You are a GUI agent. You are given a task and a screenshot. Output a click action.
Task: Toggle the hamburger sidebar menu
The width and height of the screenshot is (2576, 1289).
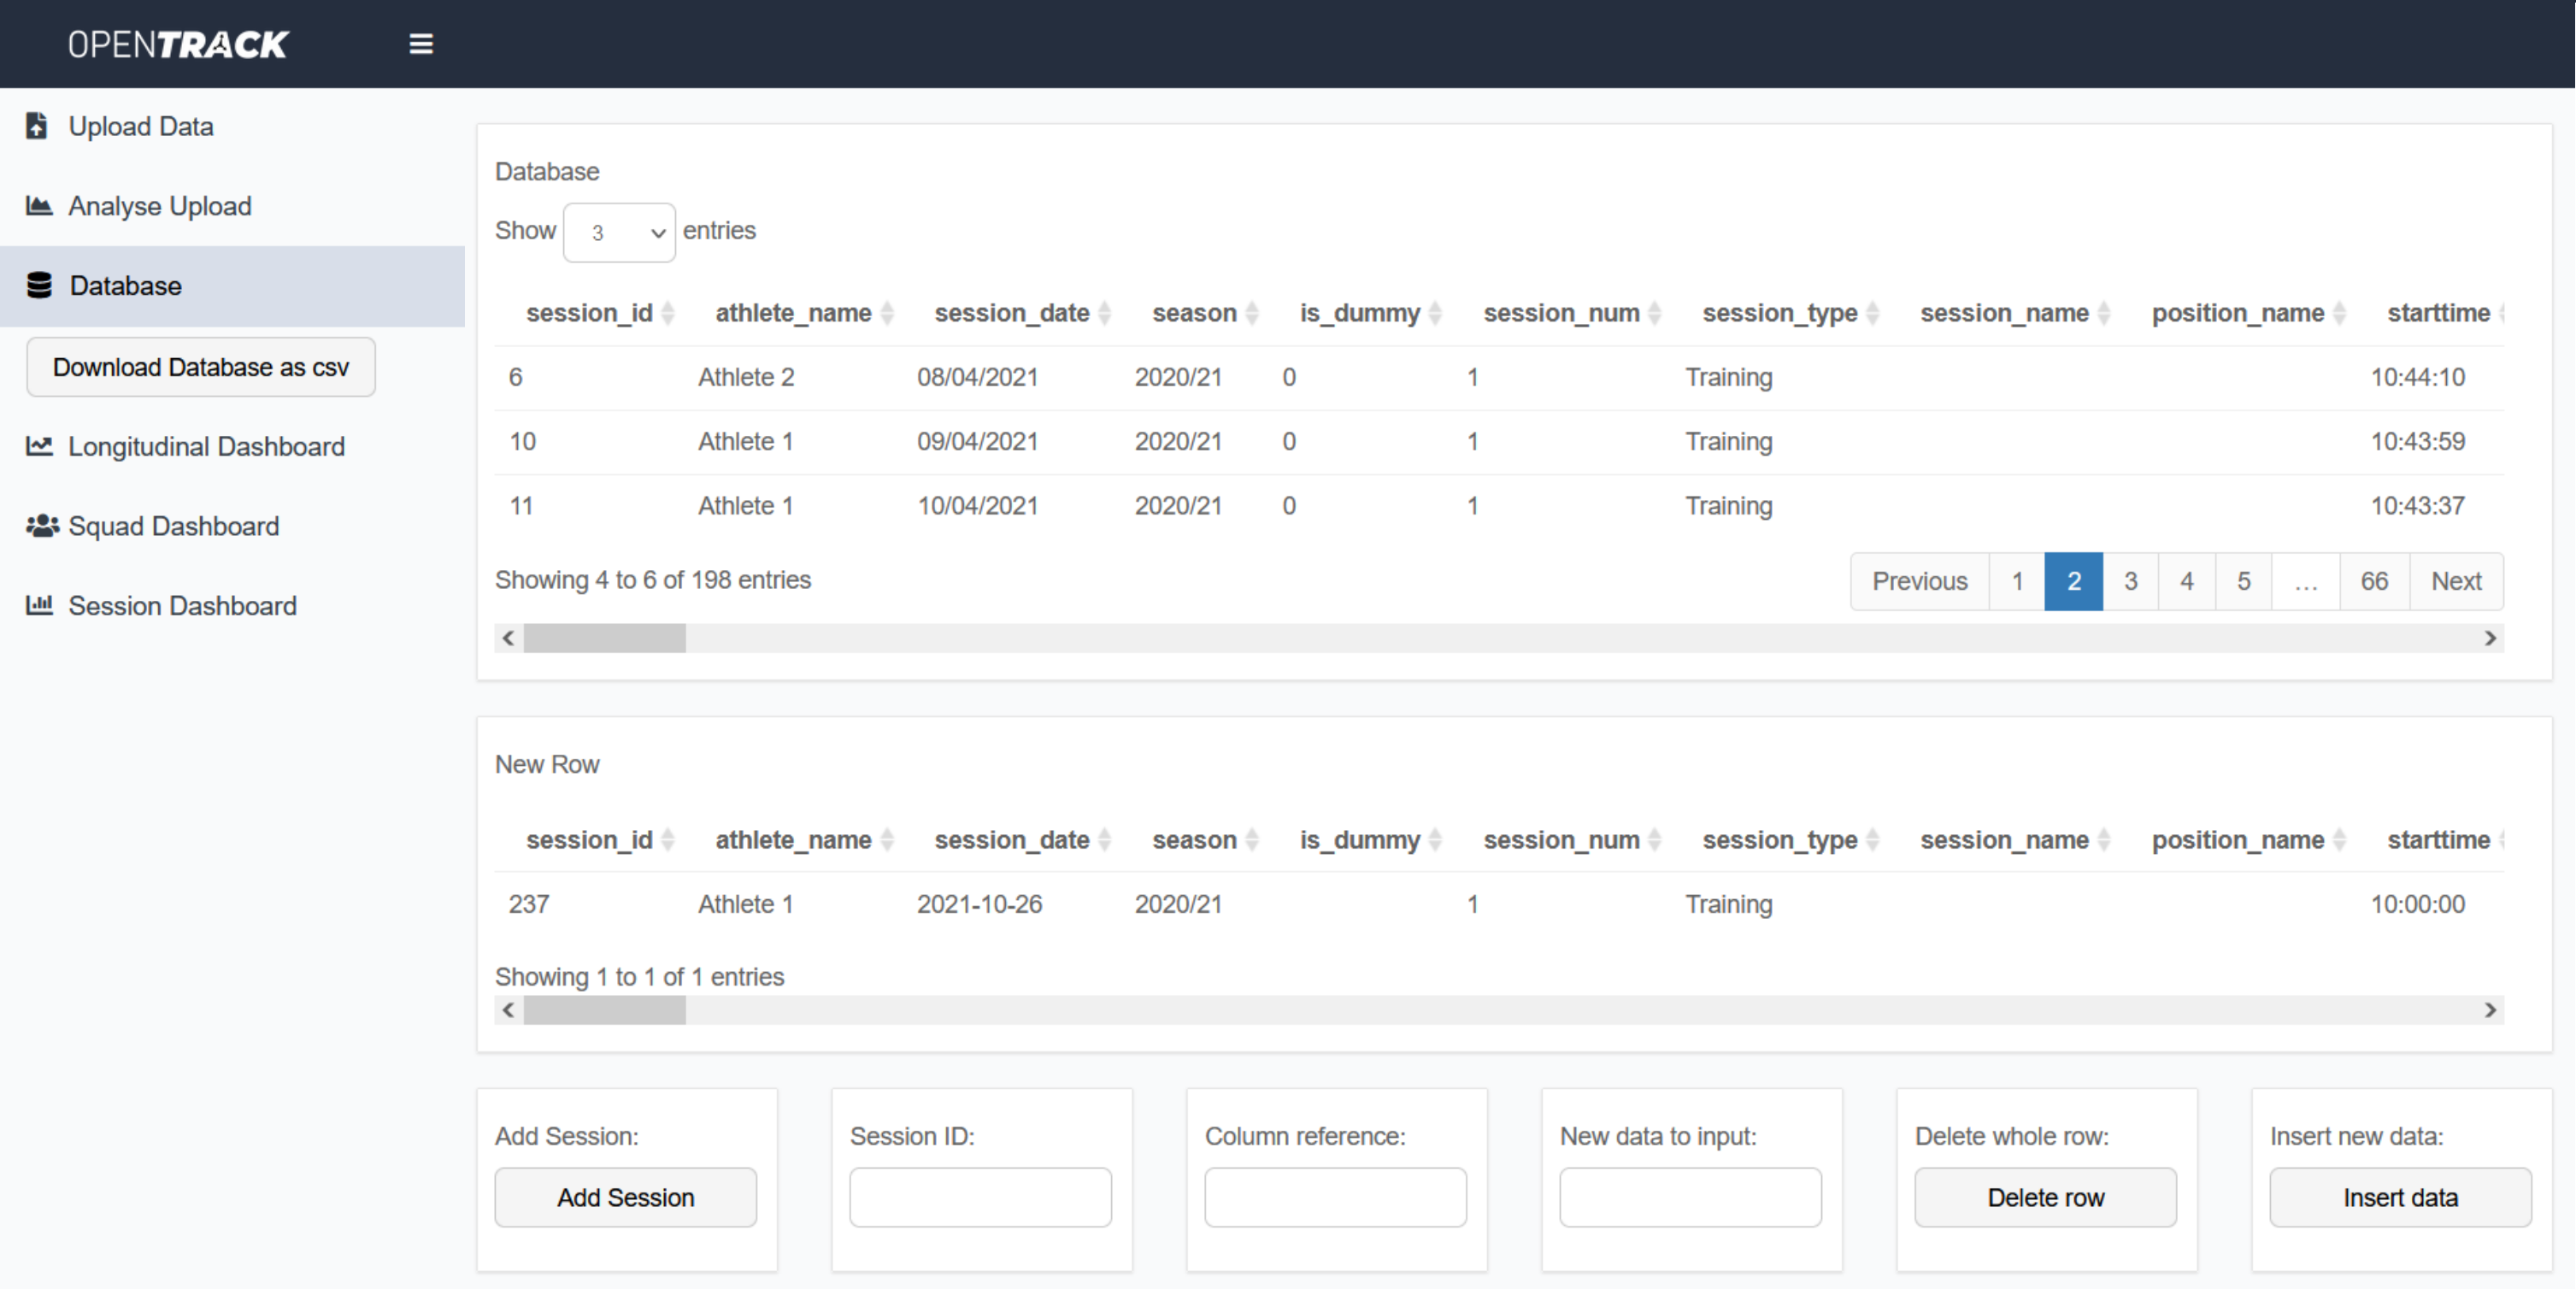421,44
